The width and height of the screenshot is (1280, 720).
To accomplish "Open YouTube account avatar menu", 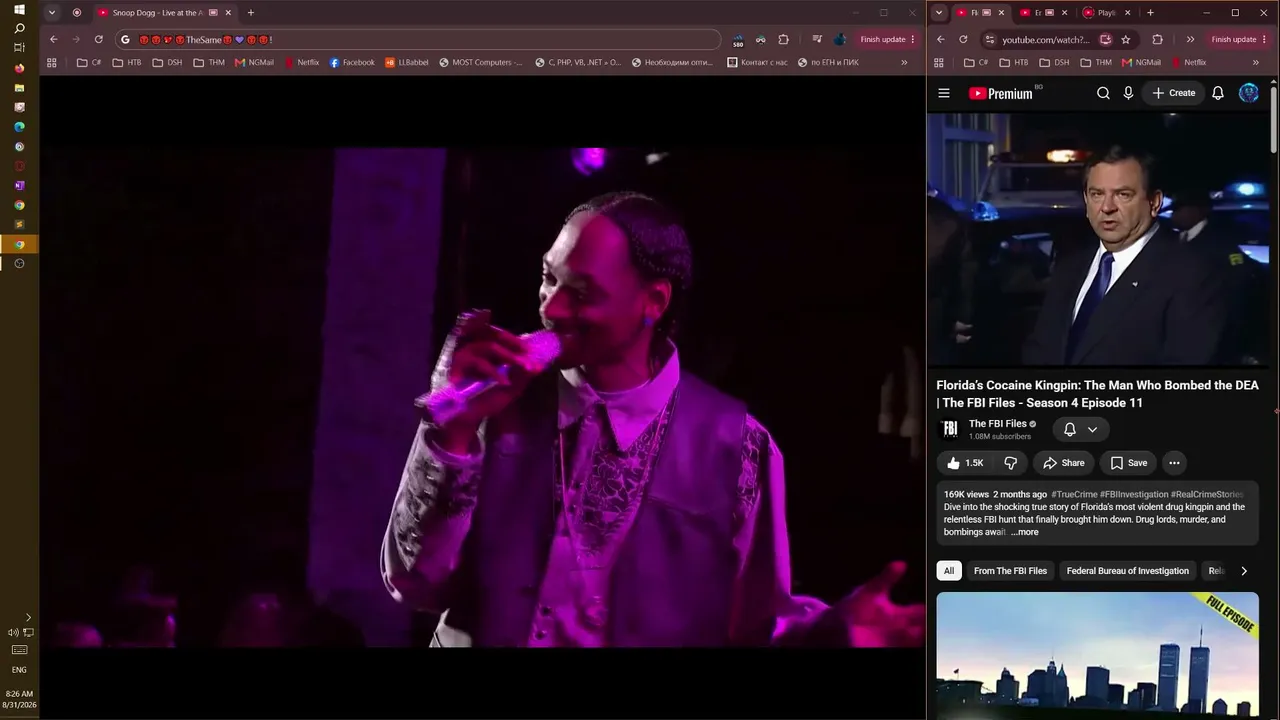I will 1249,93.
